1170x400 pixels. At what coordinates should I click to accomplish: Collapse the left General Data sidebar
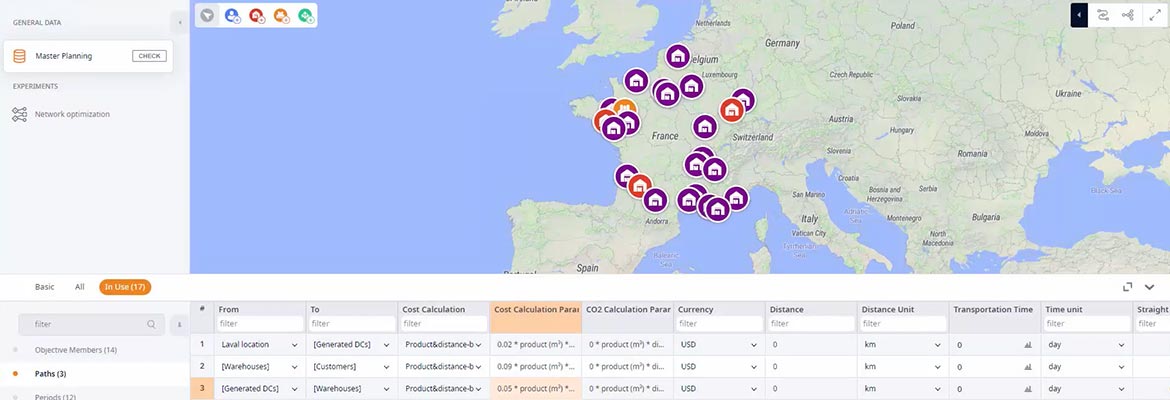click(x=179, y=22)
